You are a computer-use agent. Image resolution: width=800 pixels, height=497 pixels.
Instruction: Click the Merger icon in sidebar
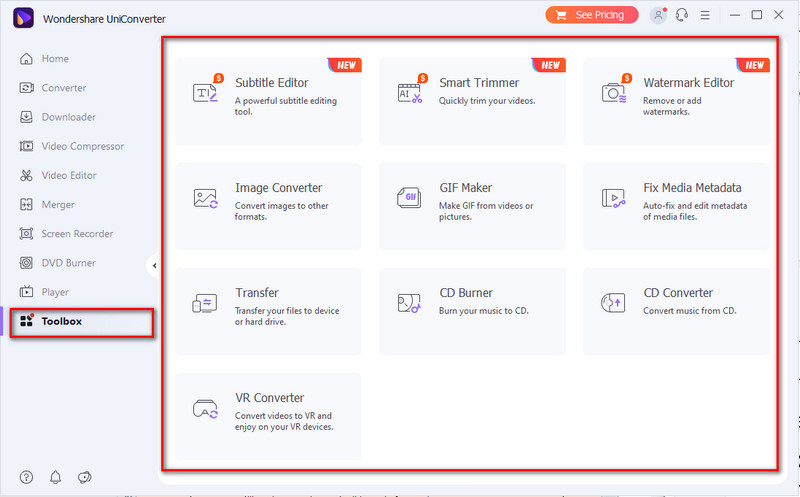(x=26, y=205)
